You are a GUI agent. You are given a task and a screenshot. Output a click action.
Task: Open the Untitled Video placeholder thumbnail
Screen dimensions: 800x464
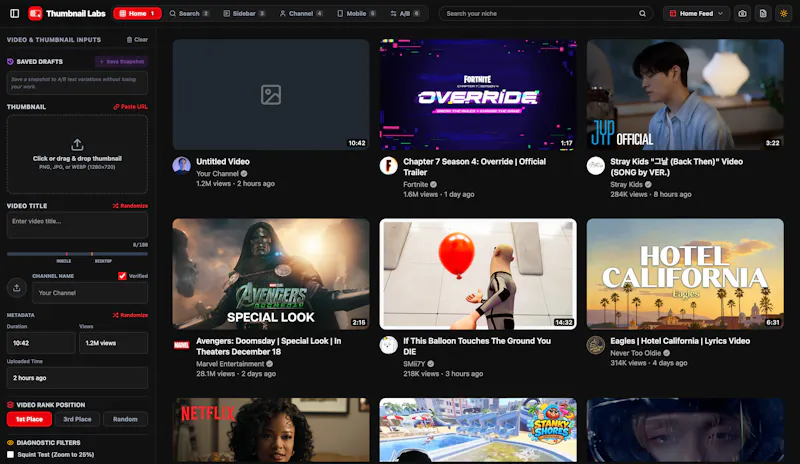(x=271, y=94)
